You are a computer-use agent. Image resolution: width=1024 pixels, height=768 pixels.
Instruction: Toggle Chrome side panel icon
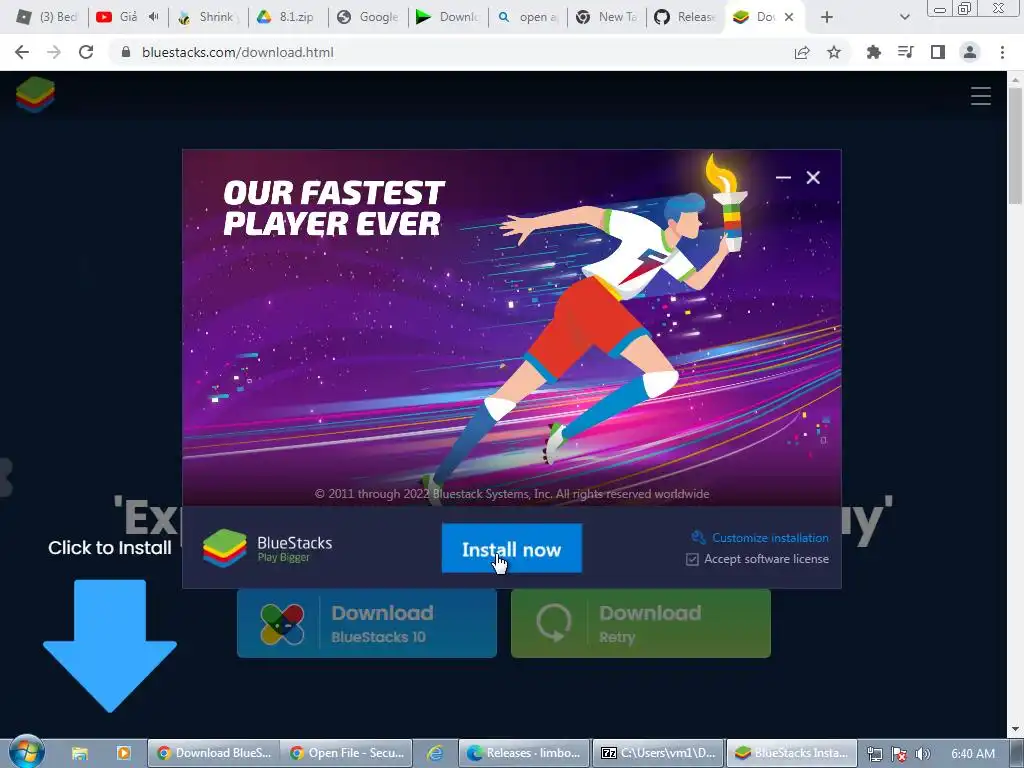[x=938, y=52]
